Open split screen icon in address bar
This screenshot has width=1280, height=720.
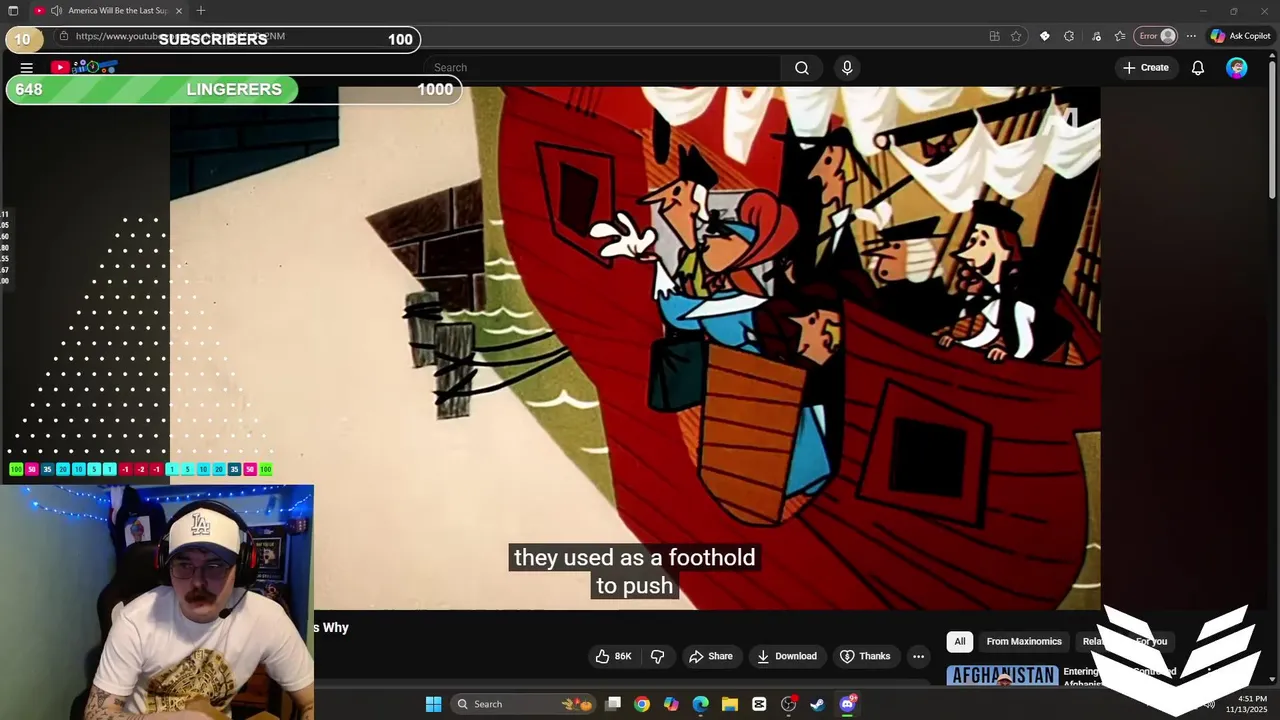994,36
